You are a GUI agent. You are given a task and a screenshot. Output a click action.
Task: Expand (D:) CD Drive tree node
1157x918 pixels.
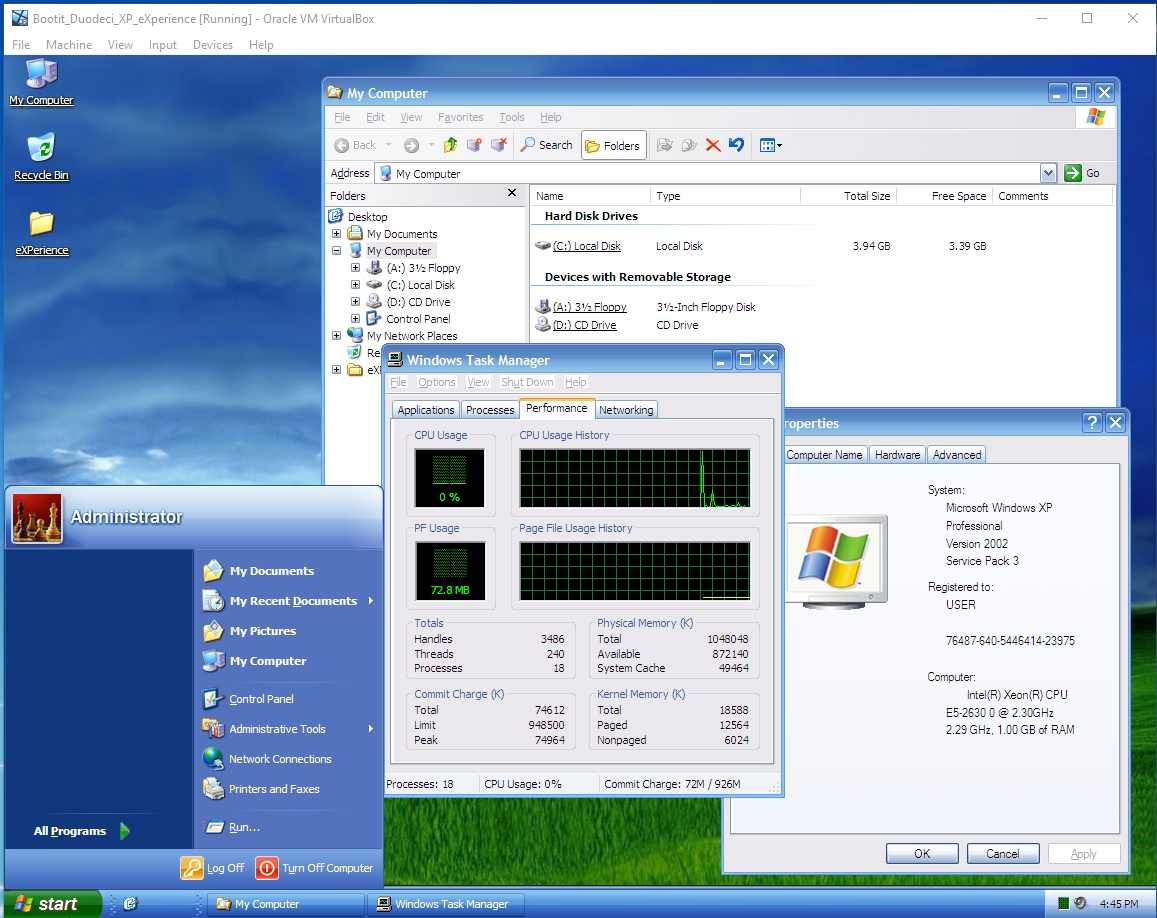355,302
